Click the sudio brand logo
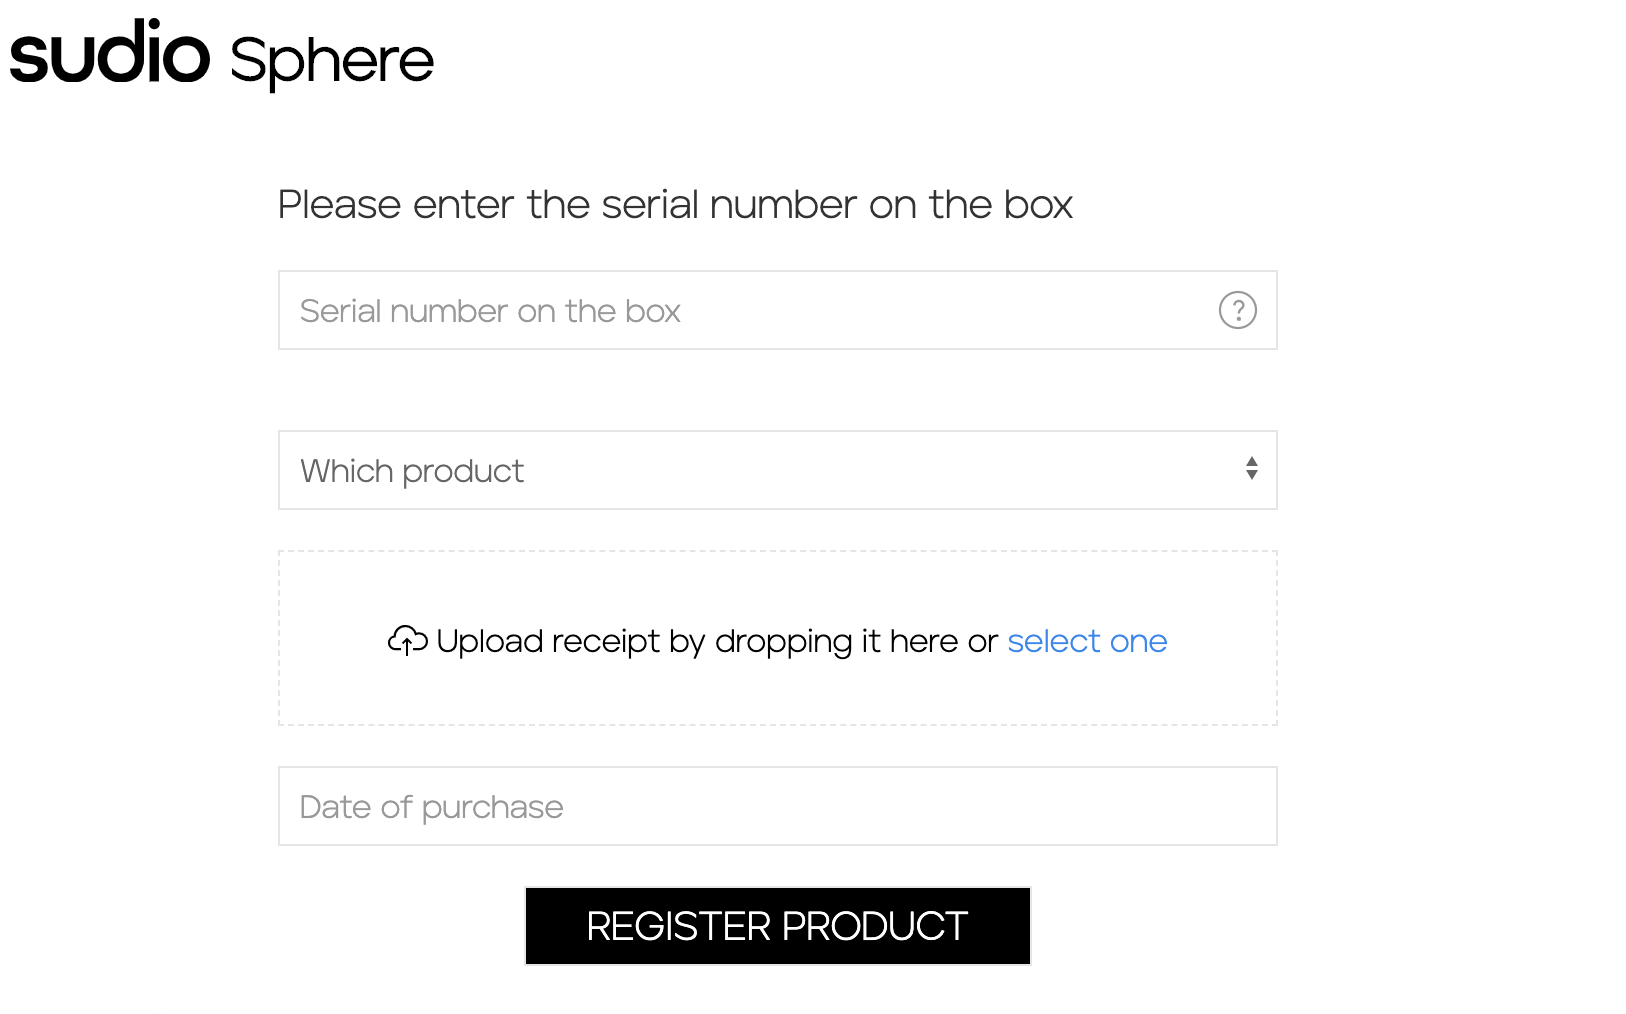 click(x=110, y=52)
